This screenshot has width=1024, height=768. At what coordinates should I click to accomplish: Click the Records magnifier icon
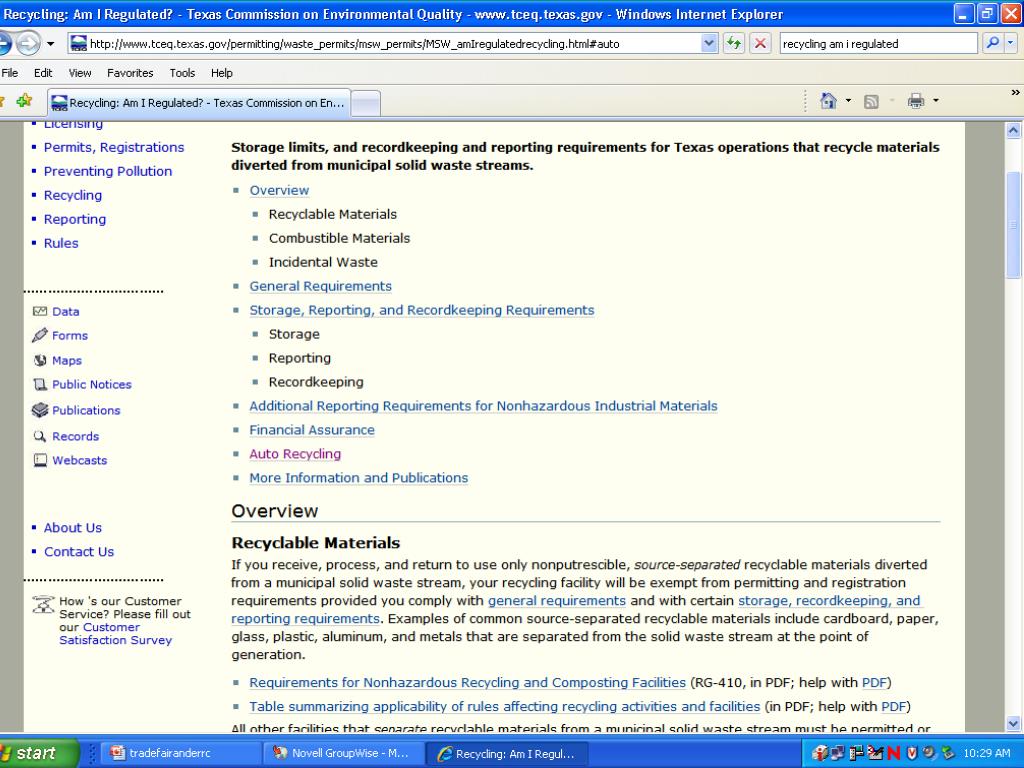40,436
